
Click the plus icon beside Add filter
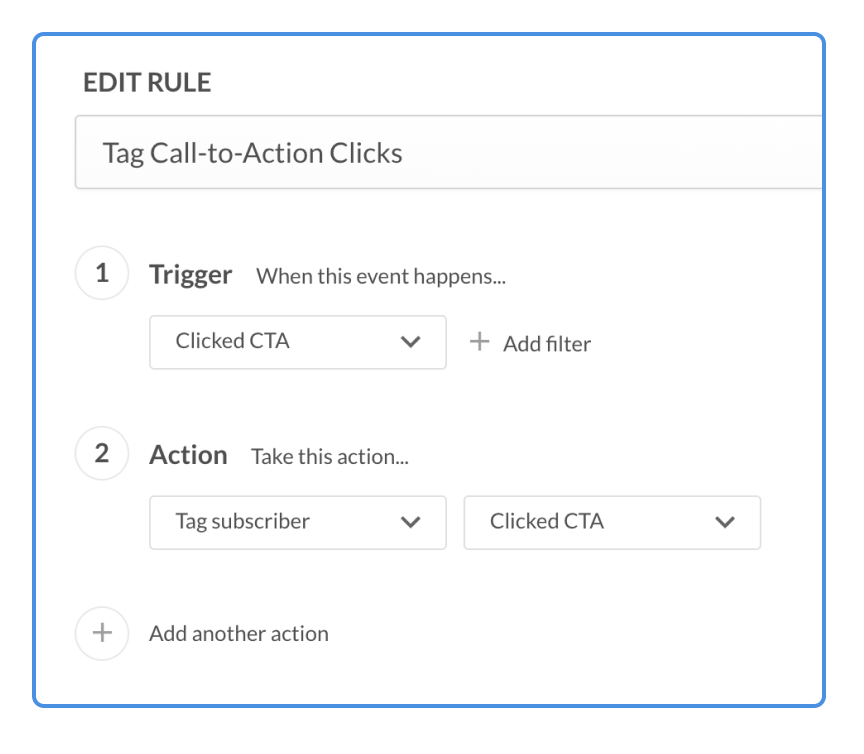[x=480, y=342]
